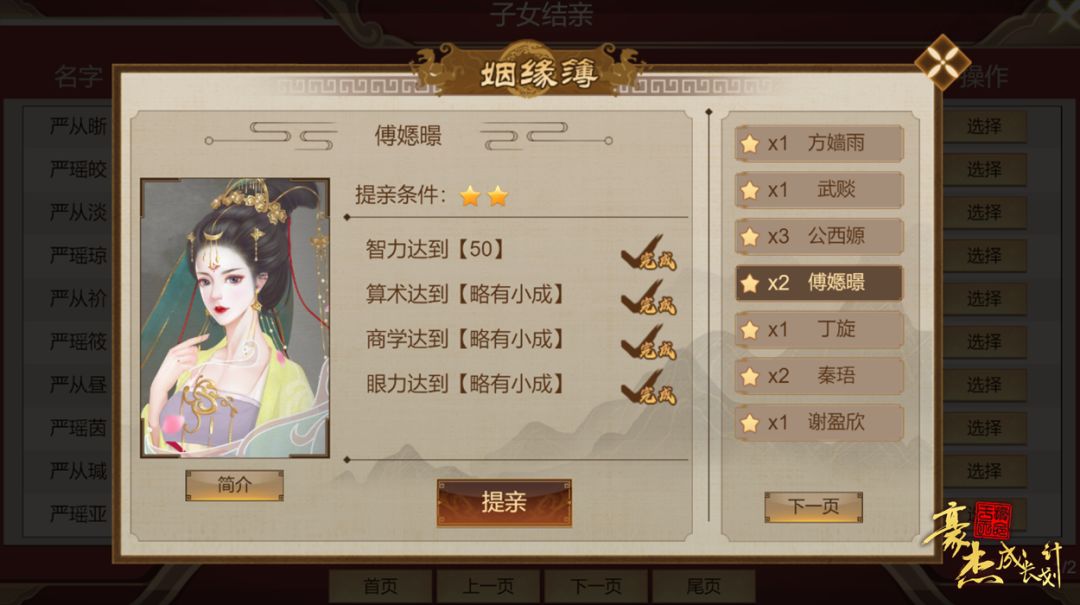Select candidate 武赕 in the list
The height and width of the screenshot is (605, 1080).
point(819,189)
